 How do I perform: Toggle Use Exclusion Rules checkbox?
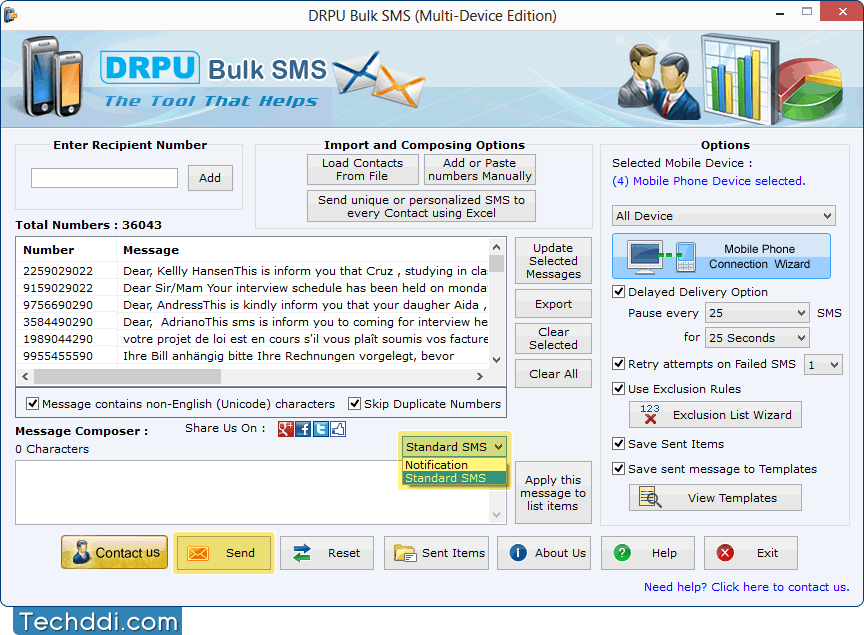(x=619, y=389)
